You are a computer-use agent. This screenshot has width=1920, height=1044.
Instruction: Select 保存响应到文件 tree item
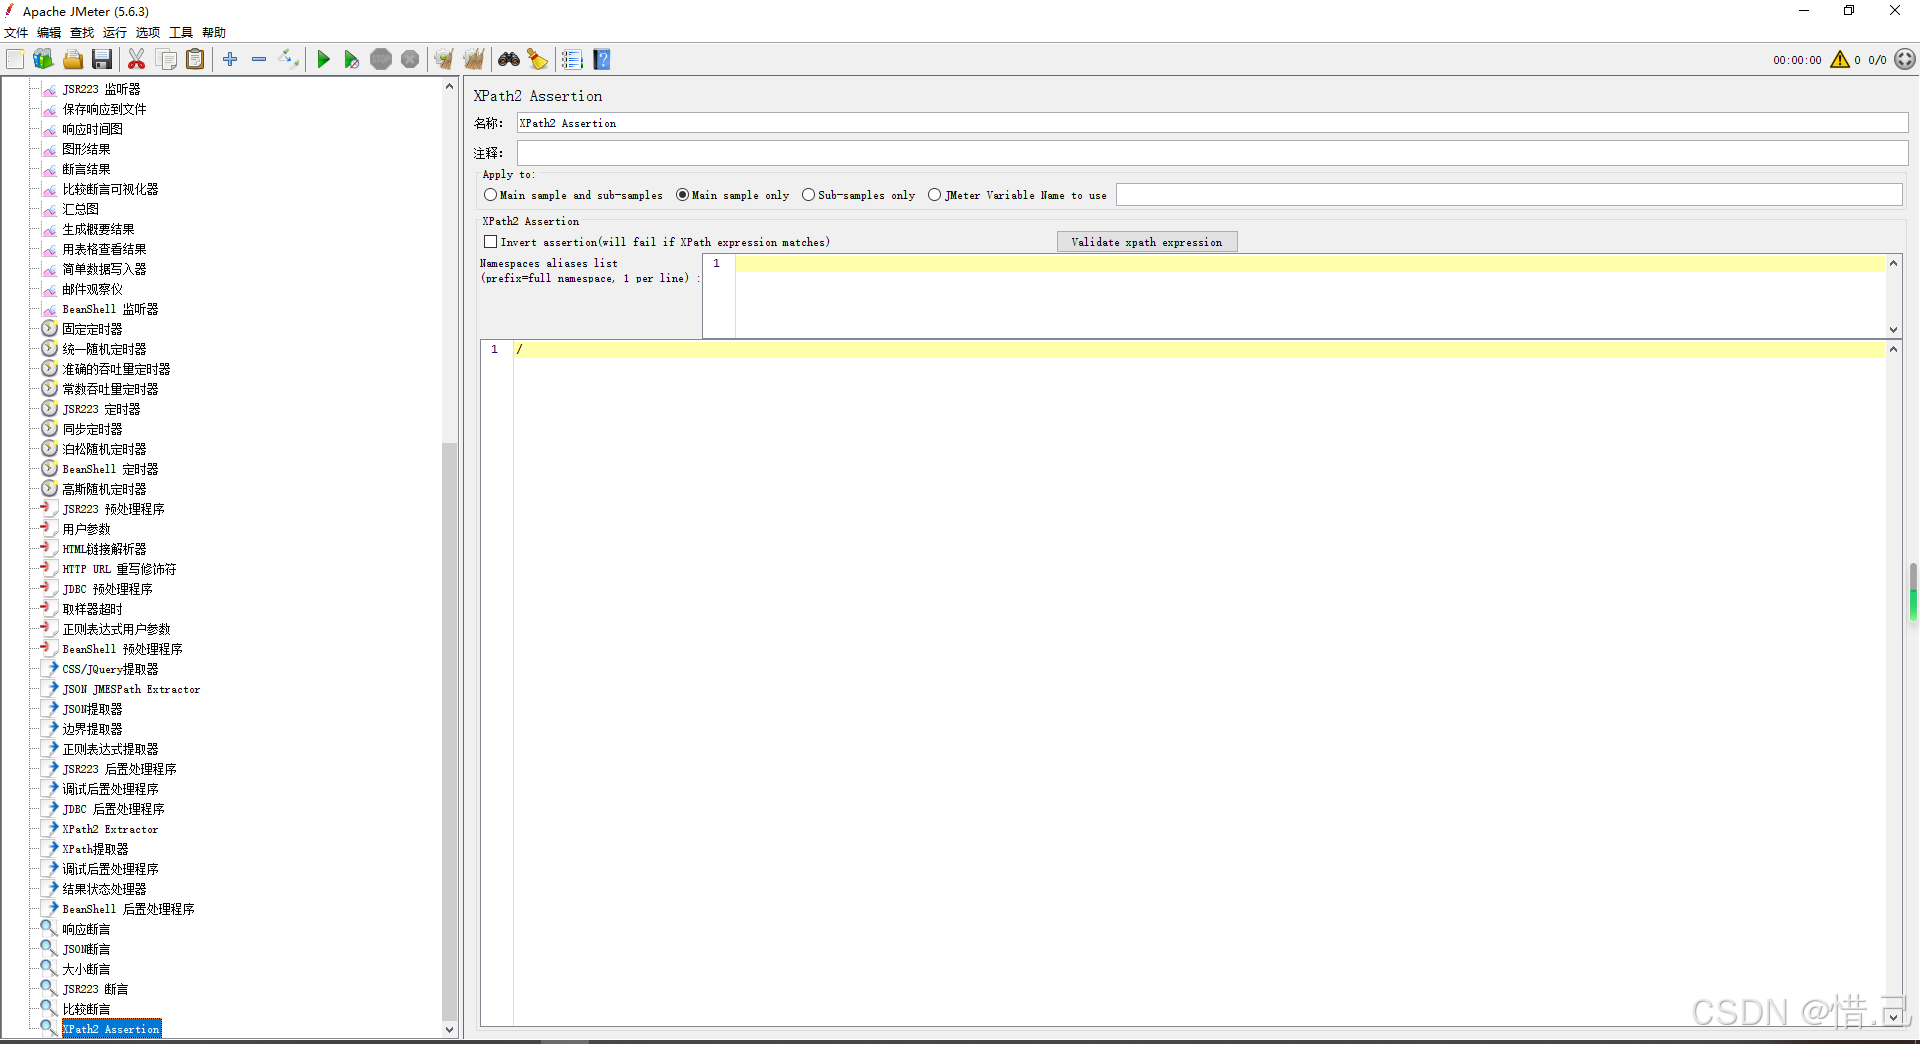click(104, 109)
